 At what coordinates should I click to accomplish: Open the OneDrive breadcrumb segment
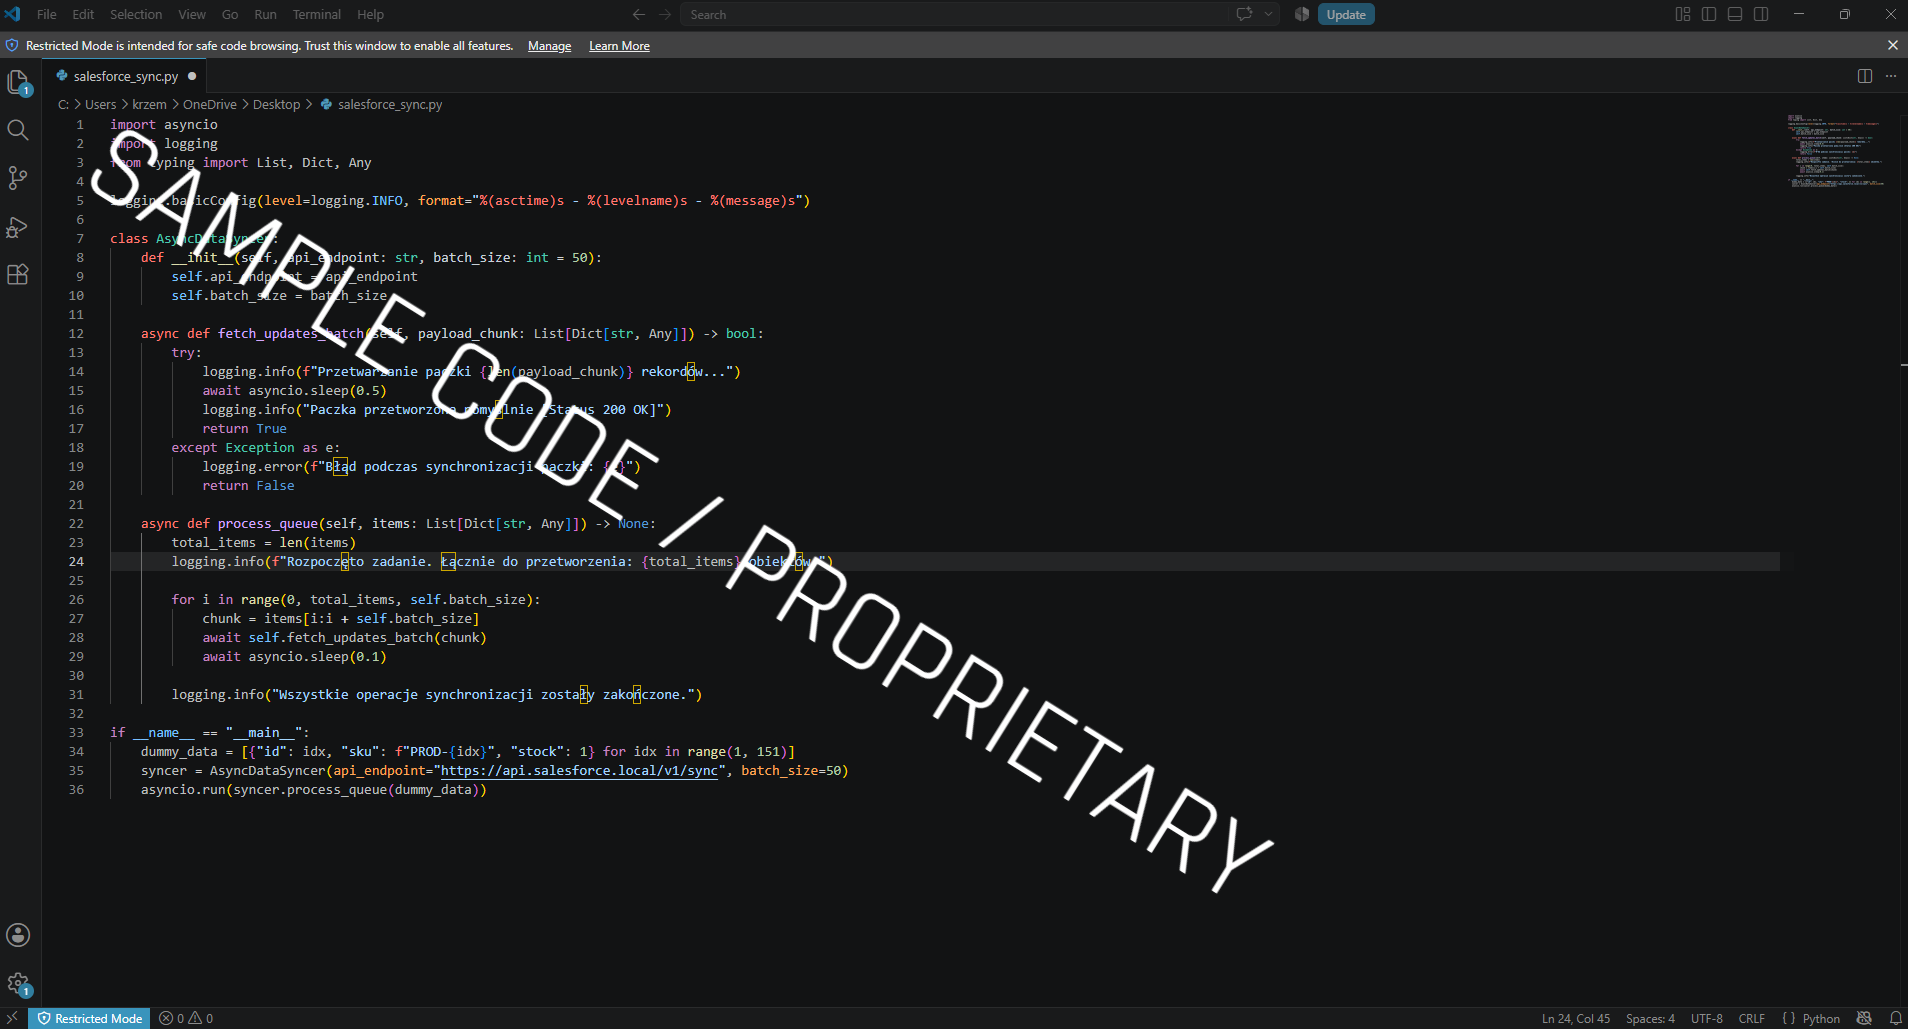click(209, 104)
